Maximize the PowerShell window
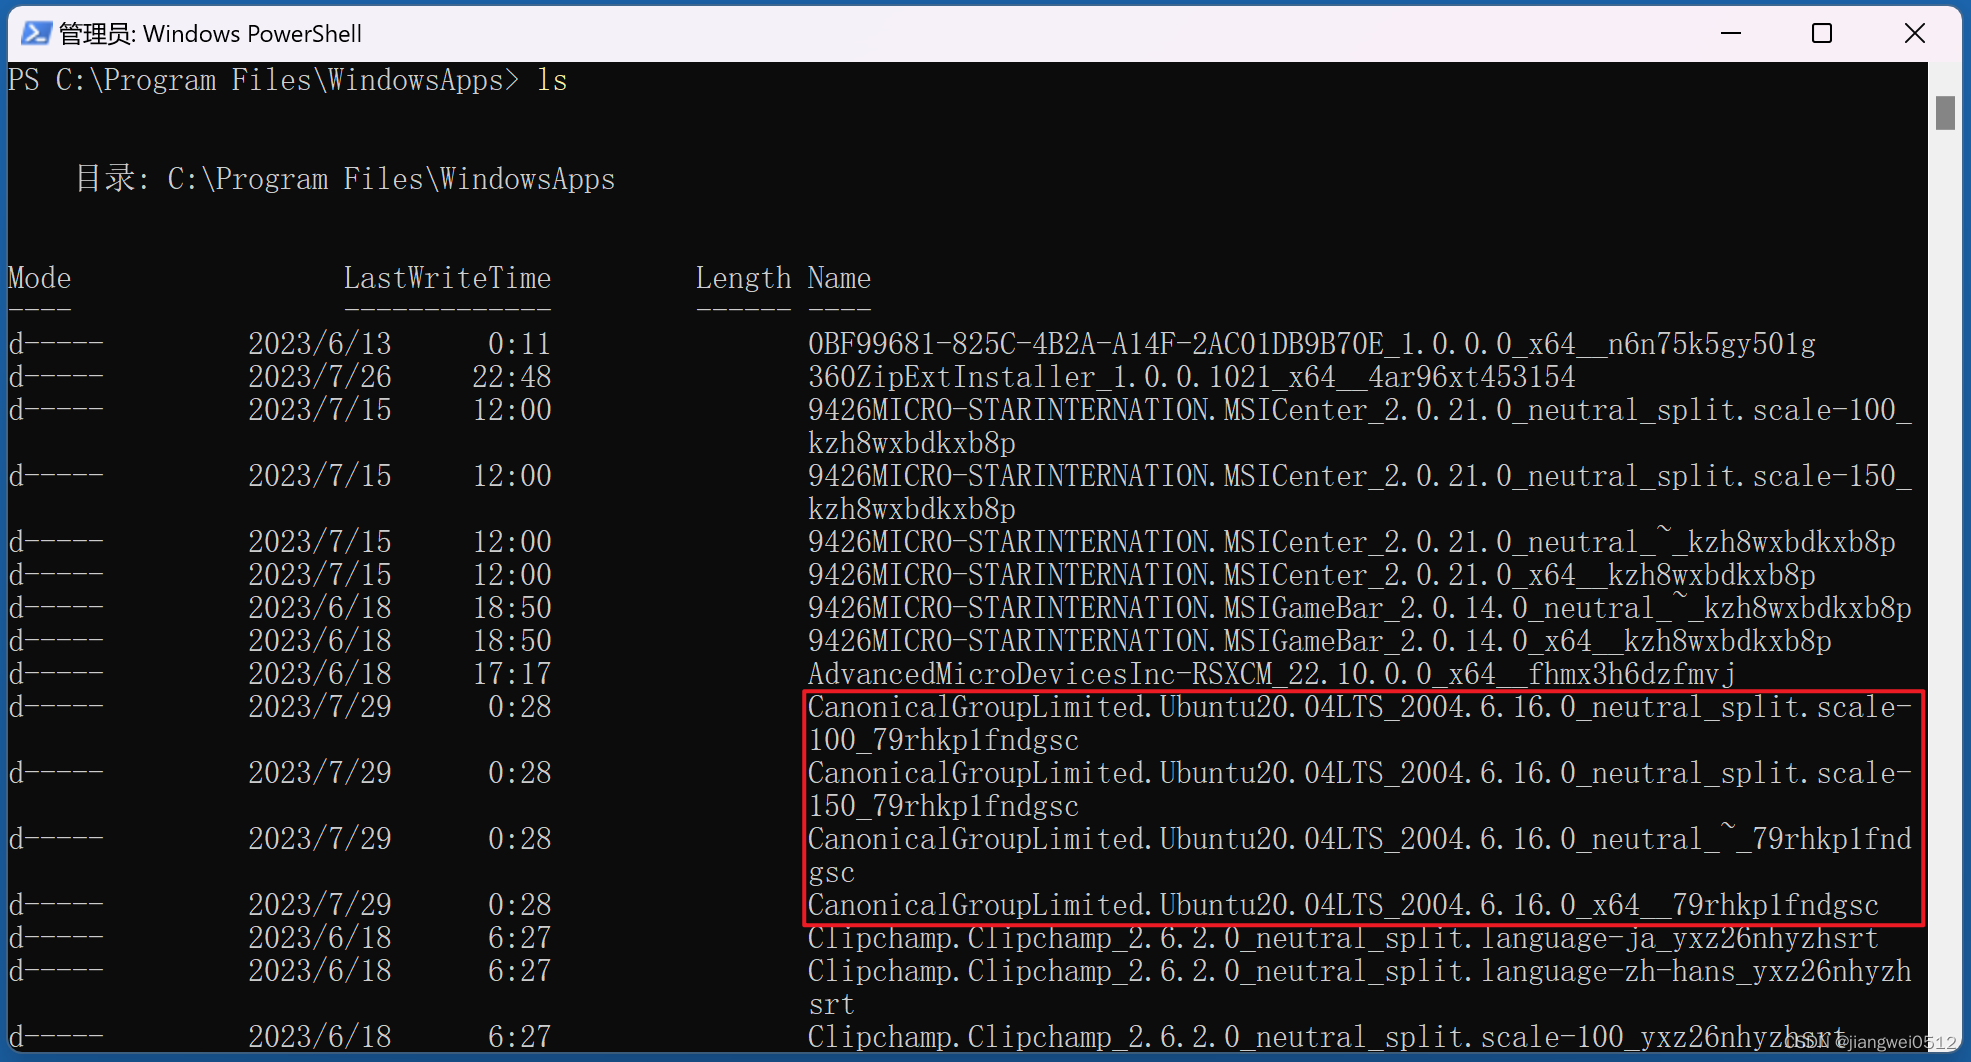This screenshot has height=1062, width=1971. coord(1822,33)
